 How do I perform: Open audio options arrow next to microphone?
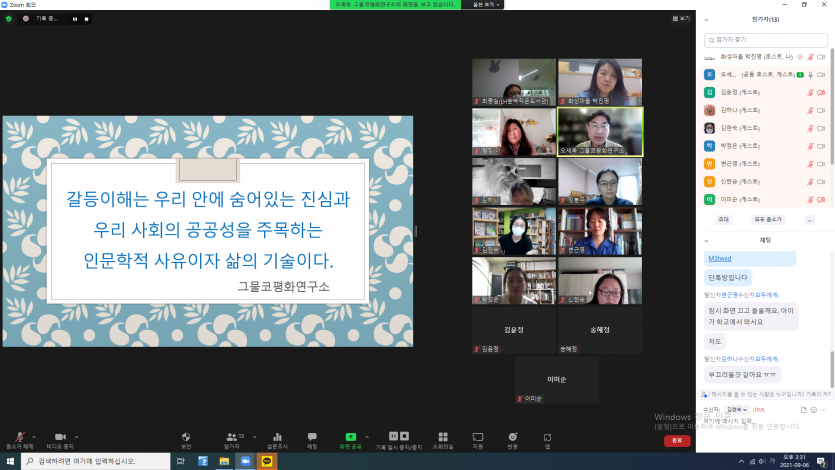(x=34, y=437)
